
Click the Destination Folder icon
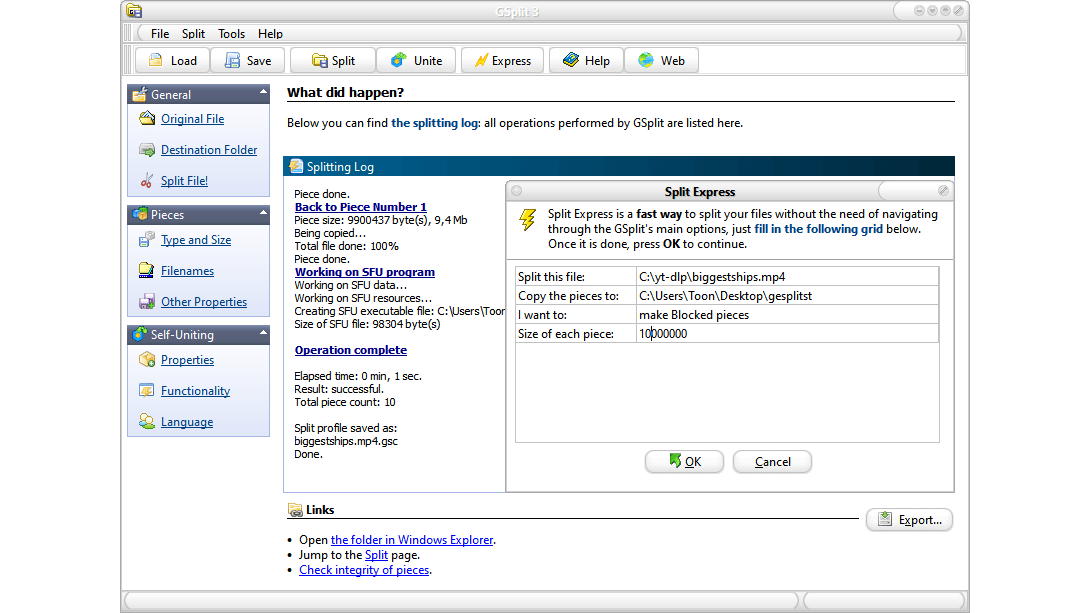147,149
